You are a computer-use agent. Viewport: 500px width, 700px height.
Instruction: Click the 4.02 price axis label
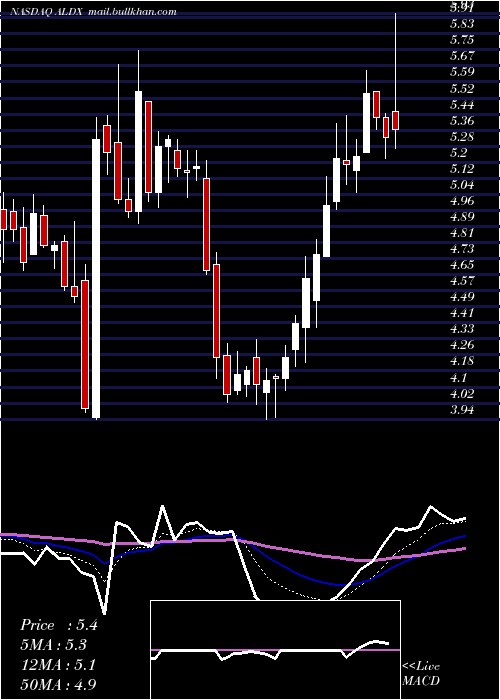pyautogui.click(x=462, y=395)
